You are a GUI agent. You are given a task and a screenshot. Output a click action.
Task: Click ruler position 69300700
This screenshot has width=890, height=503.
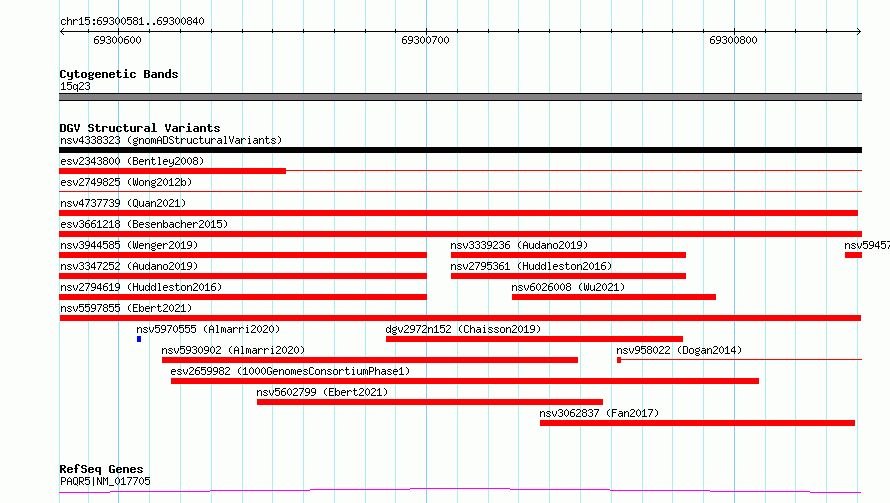click(x=425, y=40)
